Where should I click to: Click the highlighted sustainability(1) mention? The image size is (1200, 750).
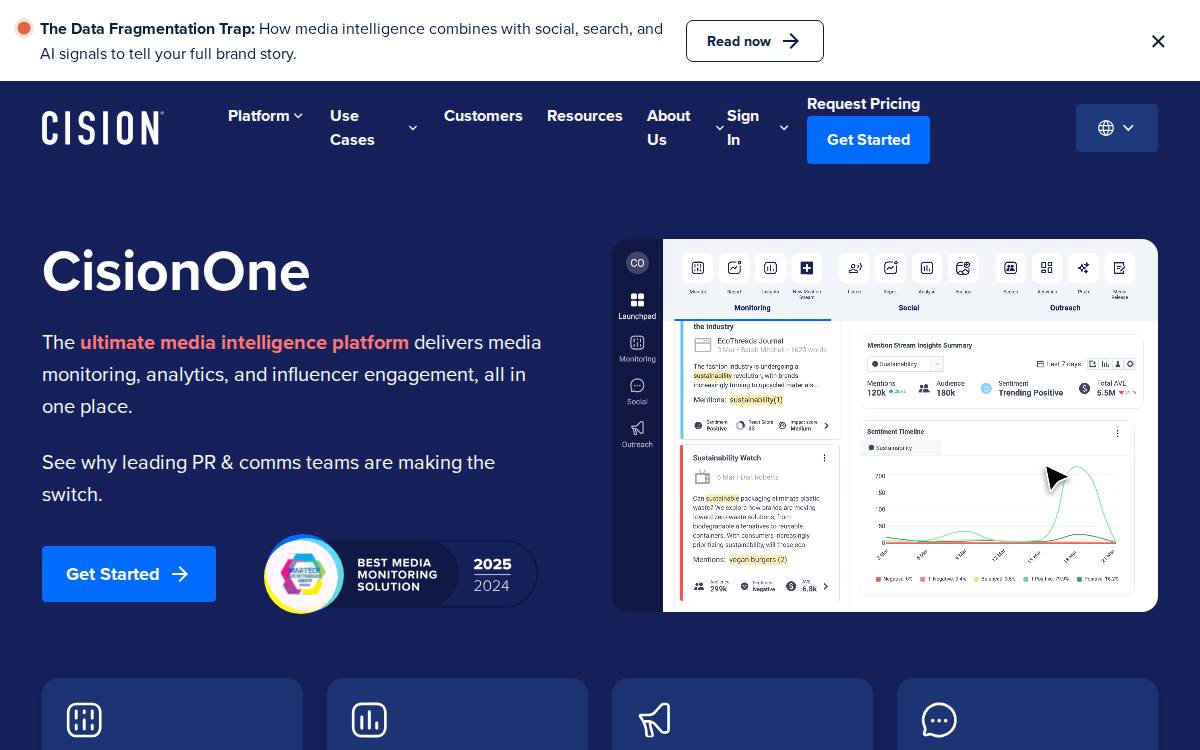pyautogui.click(x=756, y=399)
